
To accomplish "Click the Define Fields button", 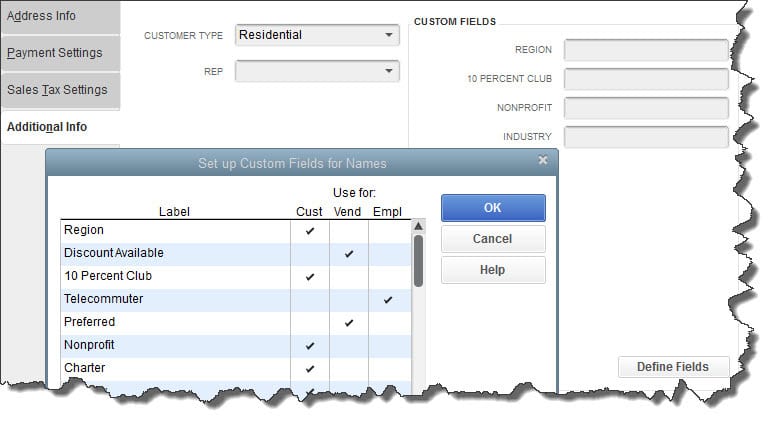I will (673, 367).
